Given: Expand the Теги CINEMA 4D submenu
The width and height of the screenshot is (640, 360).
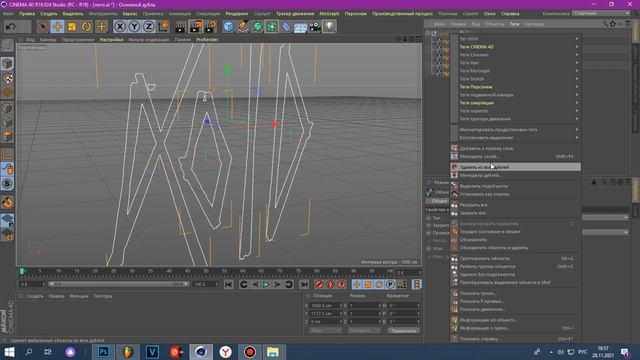Looking at the screenshot, I should (x=516, y=47).
